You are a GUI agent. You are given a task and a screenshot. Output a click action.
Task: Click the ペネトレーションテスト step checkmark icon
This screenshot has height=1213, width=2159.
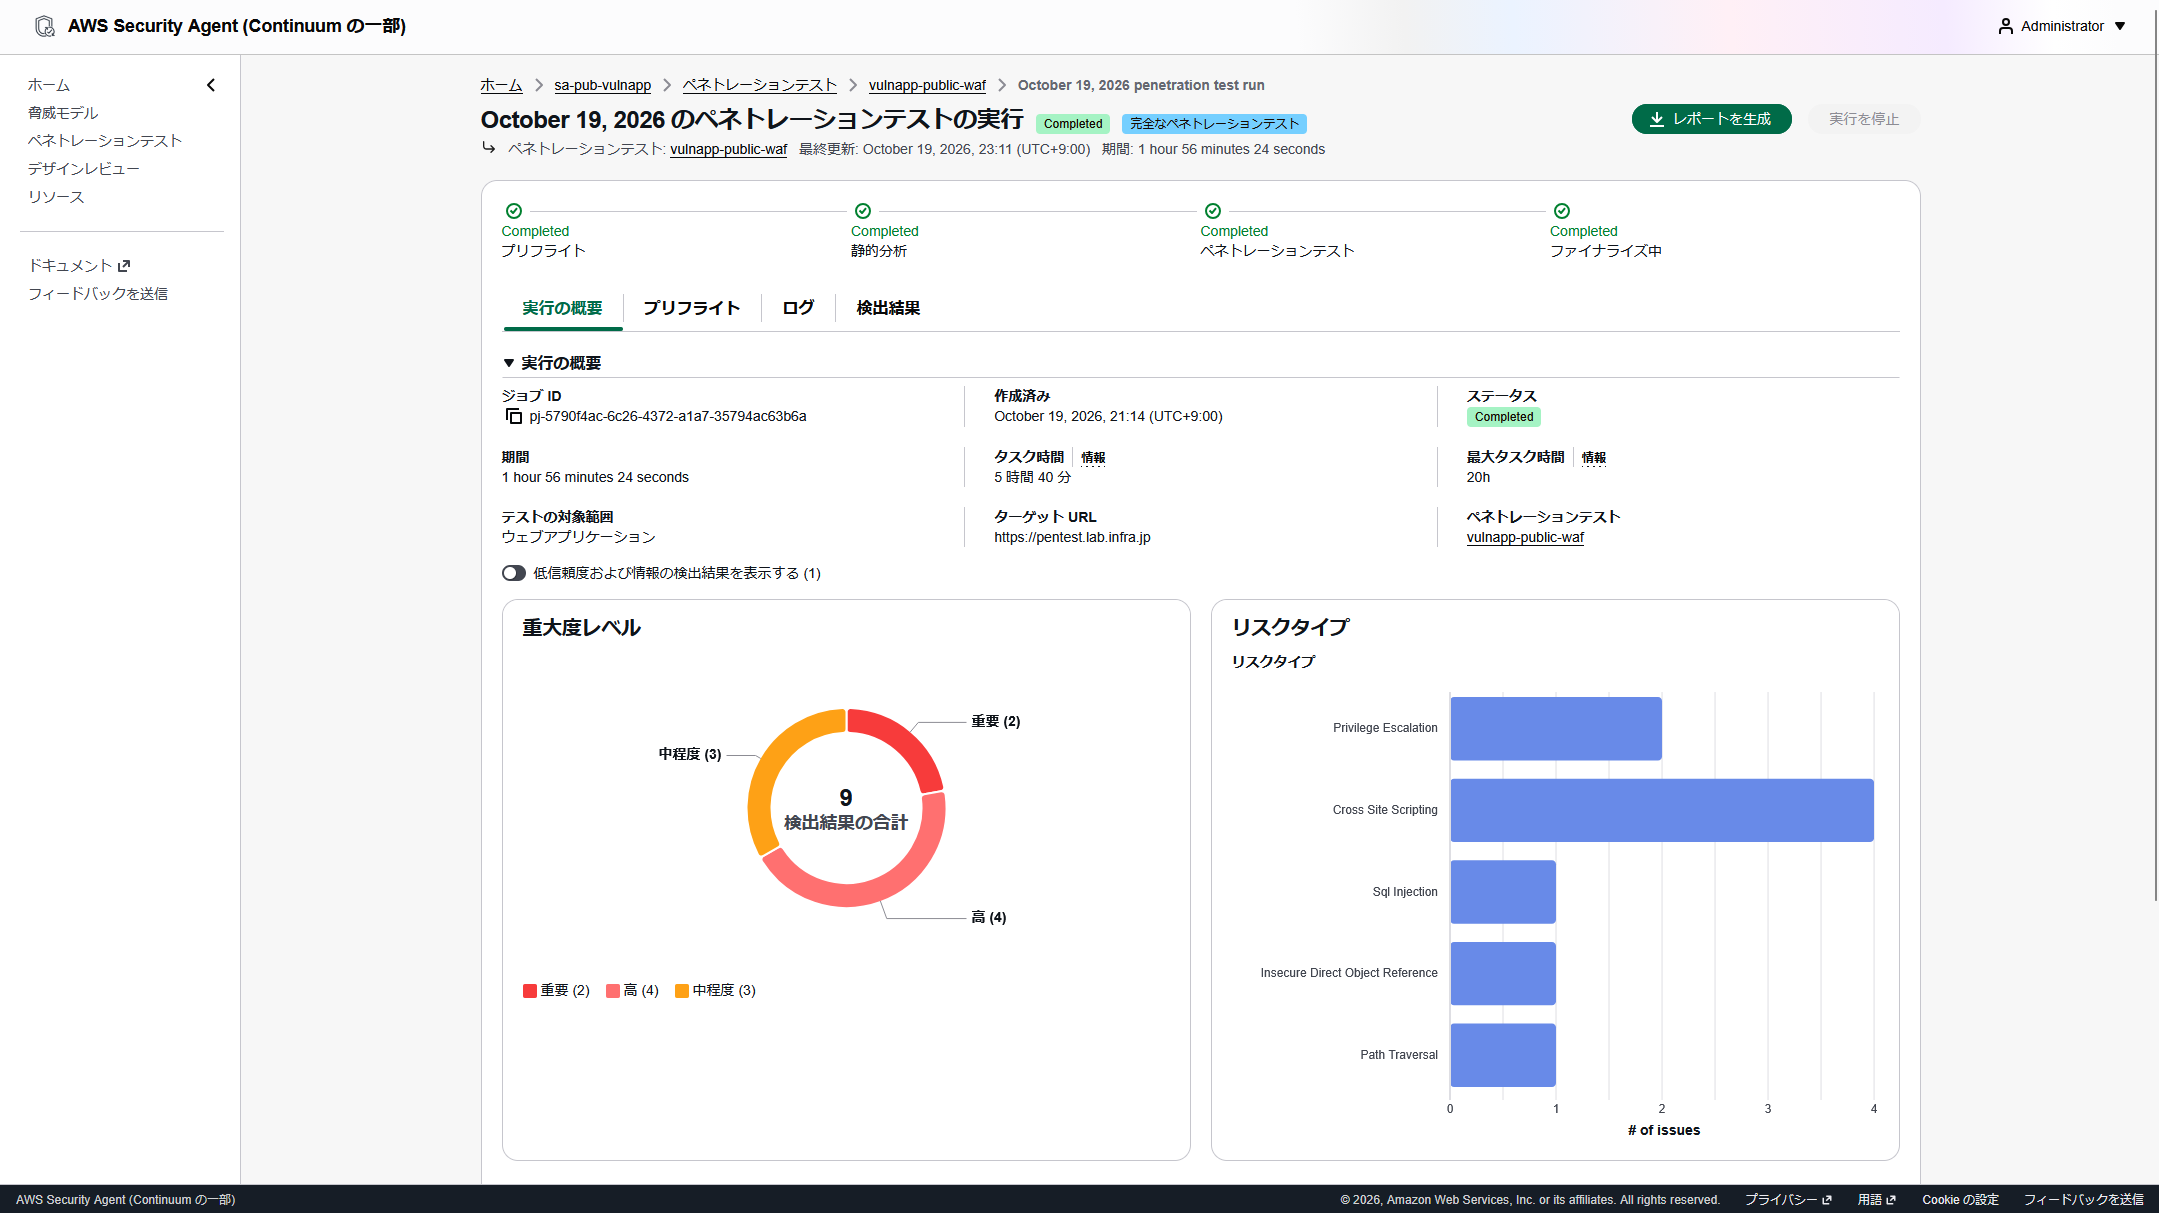coord(1213,211)
